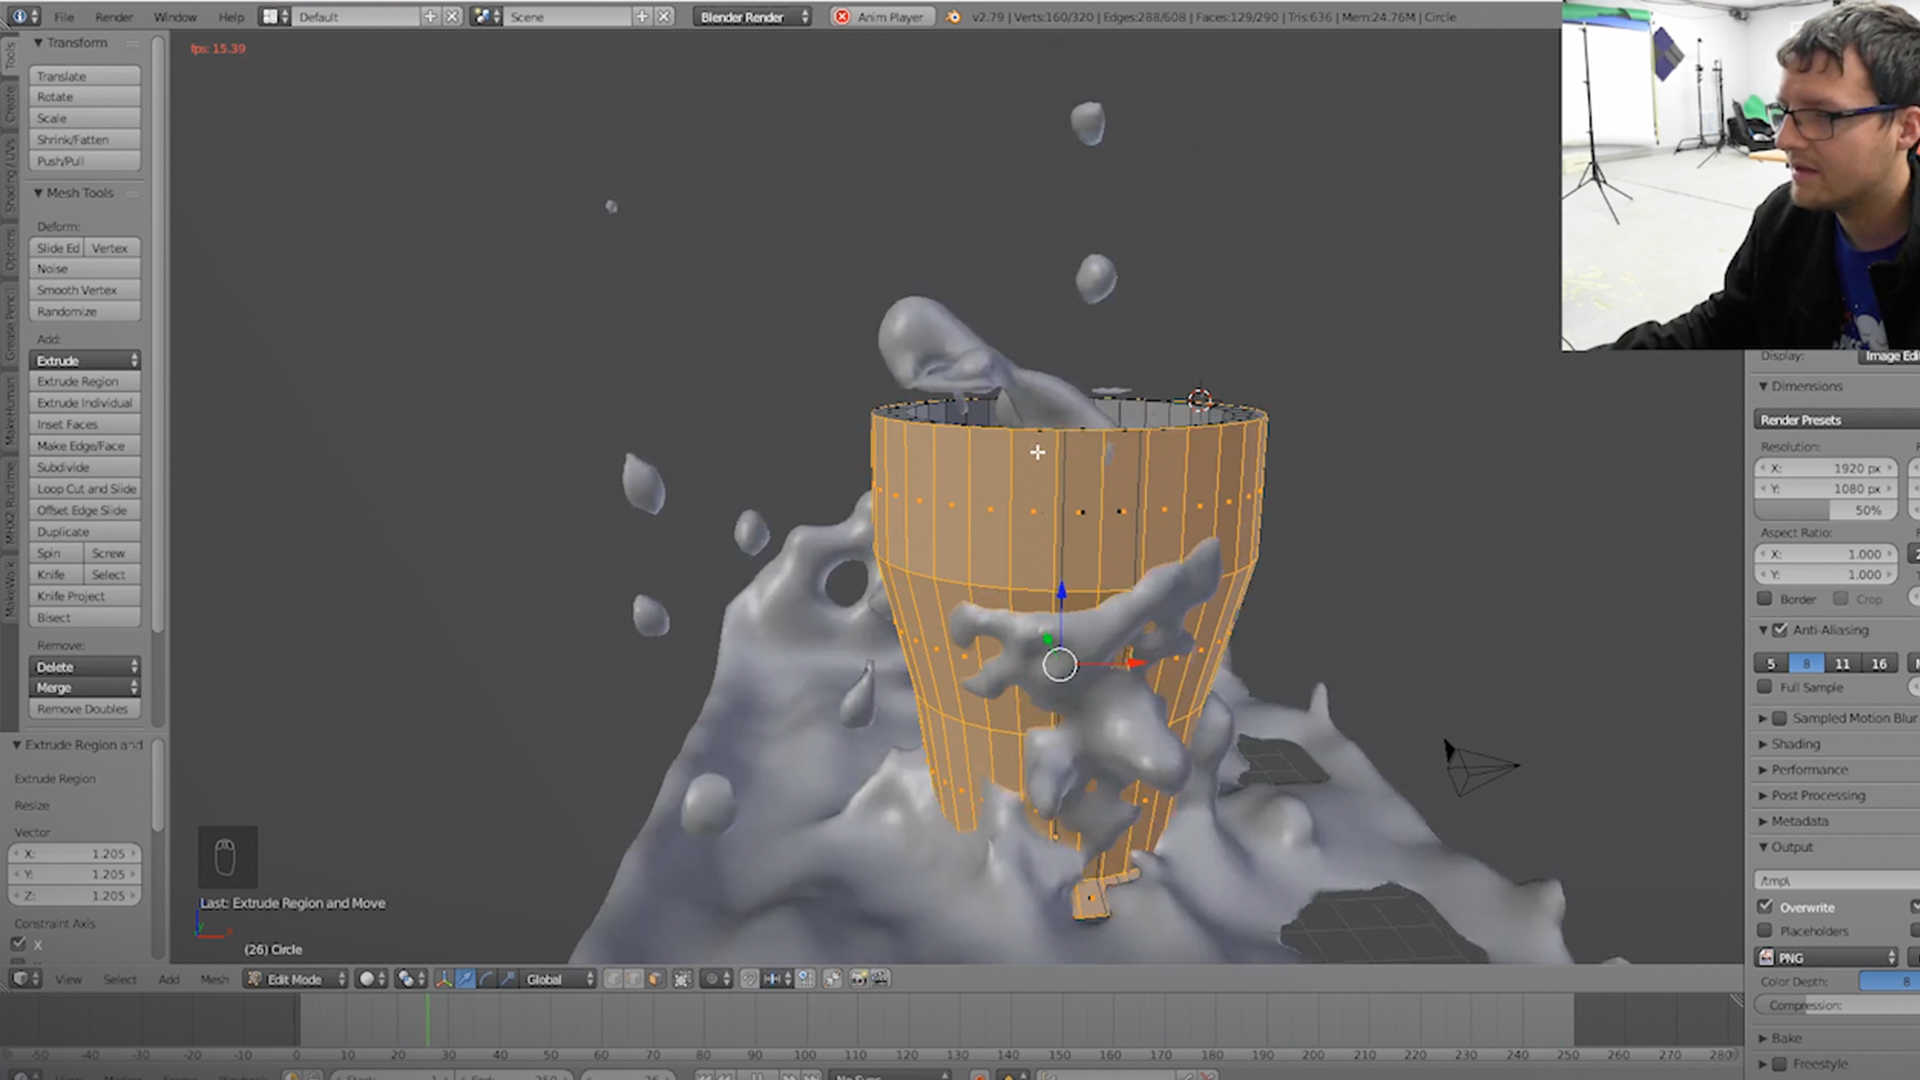Image resolution: width=1920 pixels, height=1080 pixels.
Task: Open the Mesh menu in viewport header
Action: pos(214,979)
